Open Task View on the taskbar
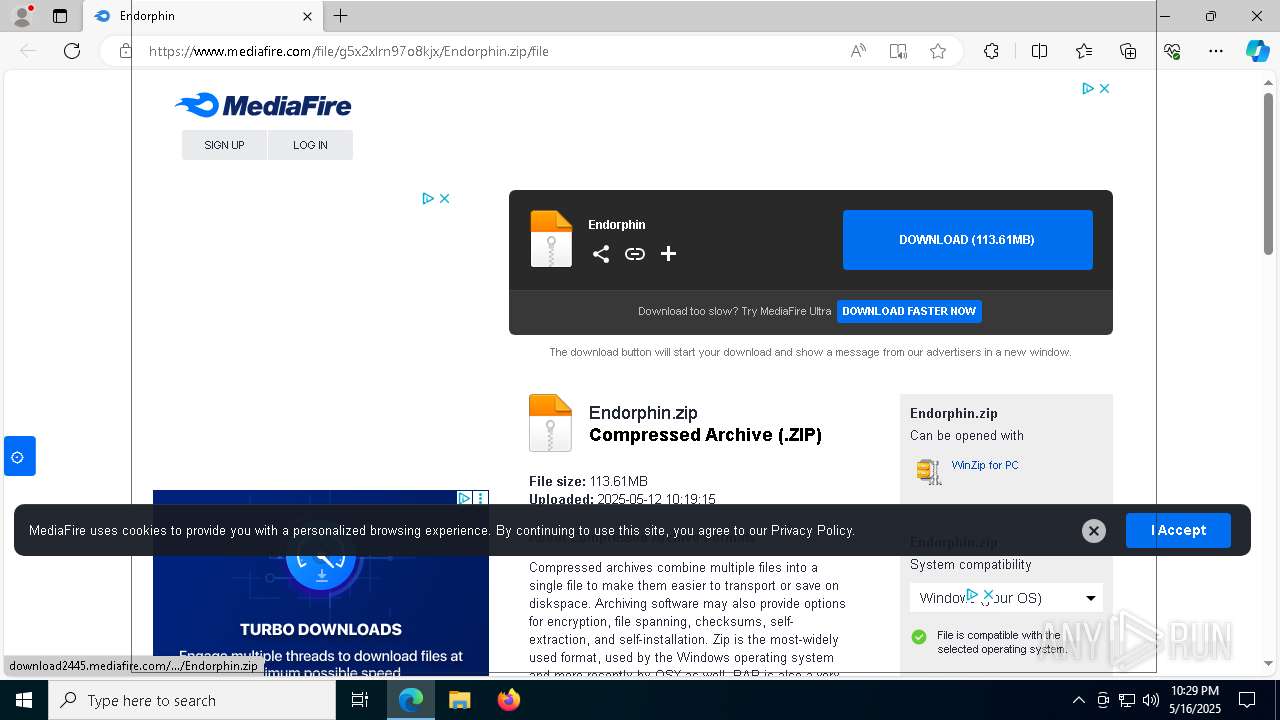 (x=360, y=700)
